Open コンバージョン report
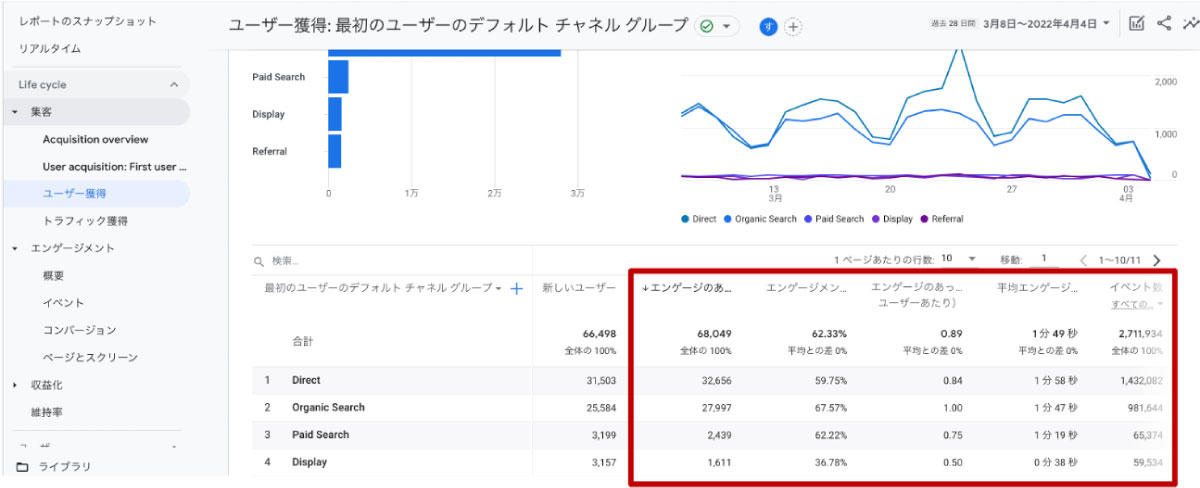This screenshot has height=488, width=1200. (79, 330)
